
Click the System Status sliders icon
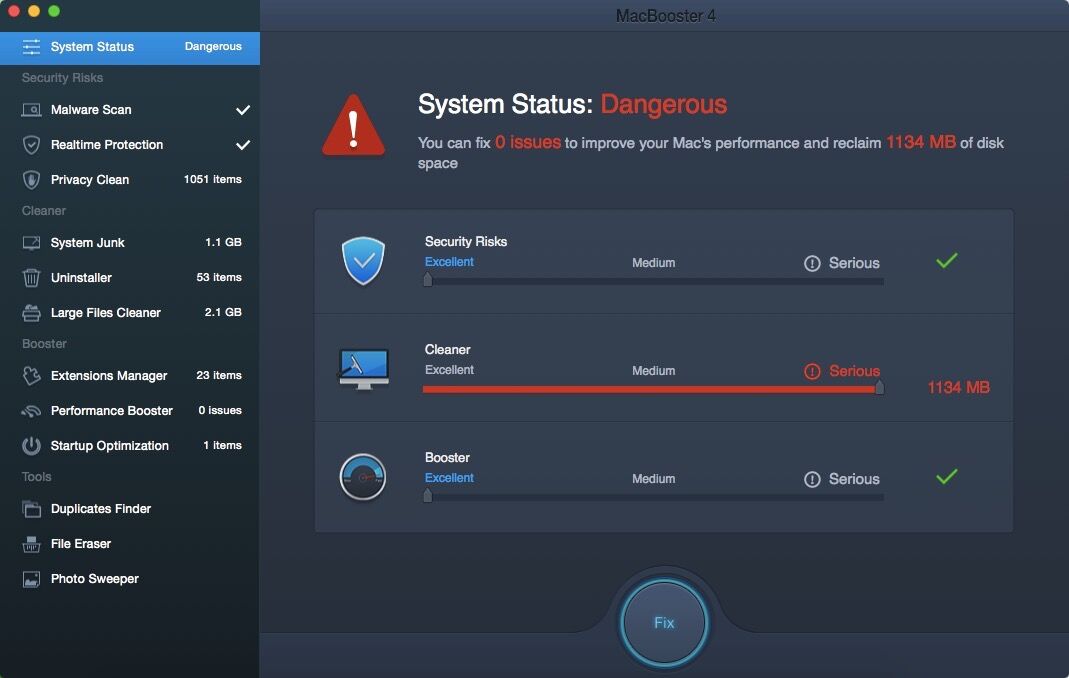[31, 47]
